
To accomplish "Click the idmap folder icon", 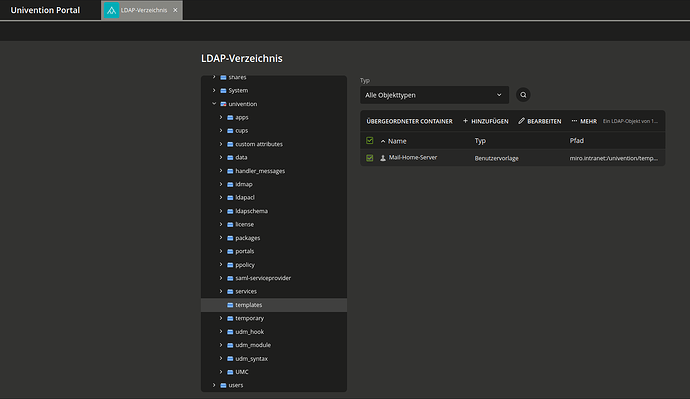I will tap(230, 184).
